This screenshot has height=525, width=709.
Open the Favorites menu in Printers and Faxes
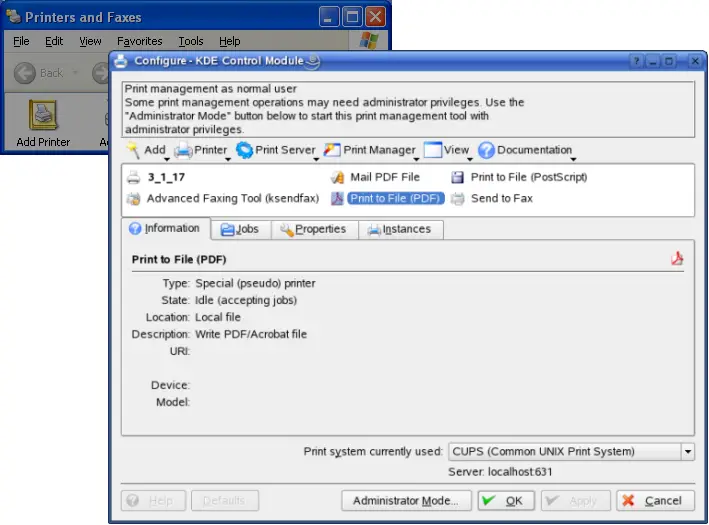tap(139, 41)
